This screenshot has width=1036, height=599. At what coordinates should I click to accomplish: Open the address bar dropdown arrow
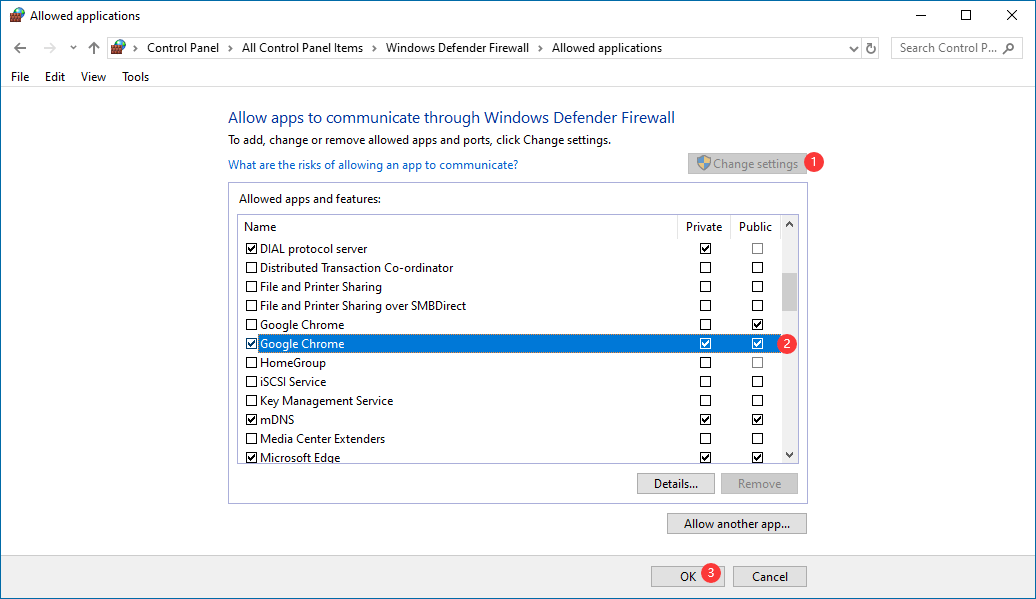click(853, 47)
